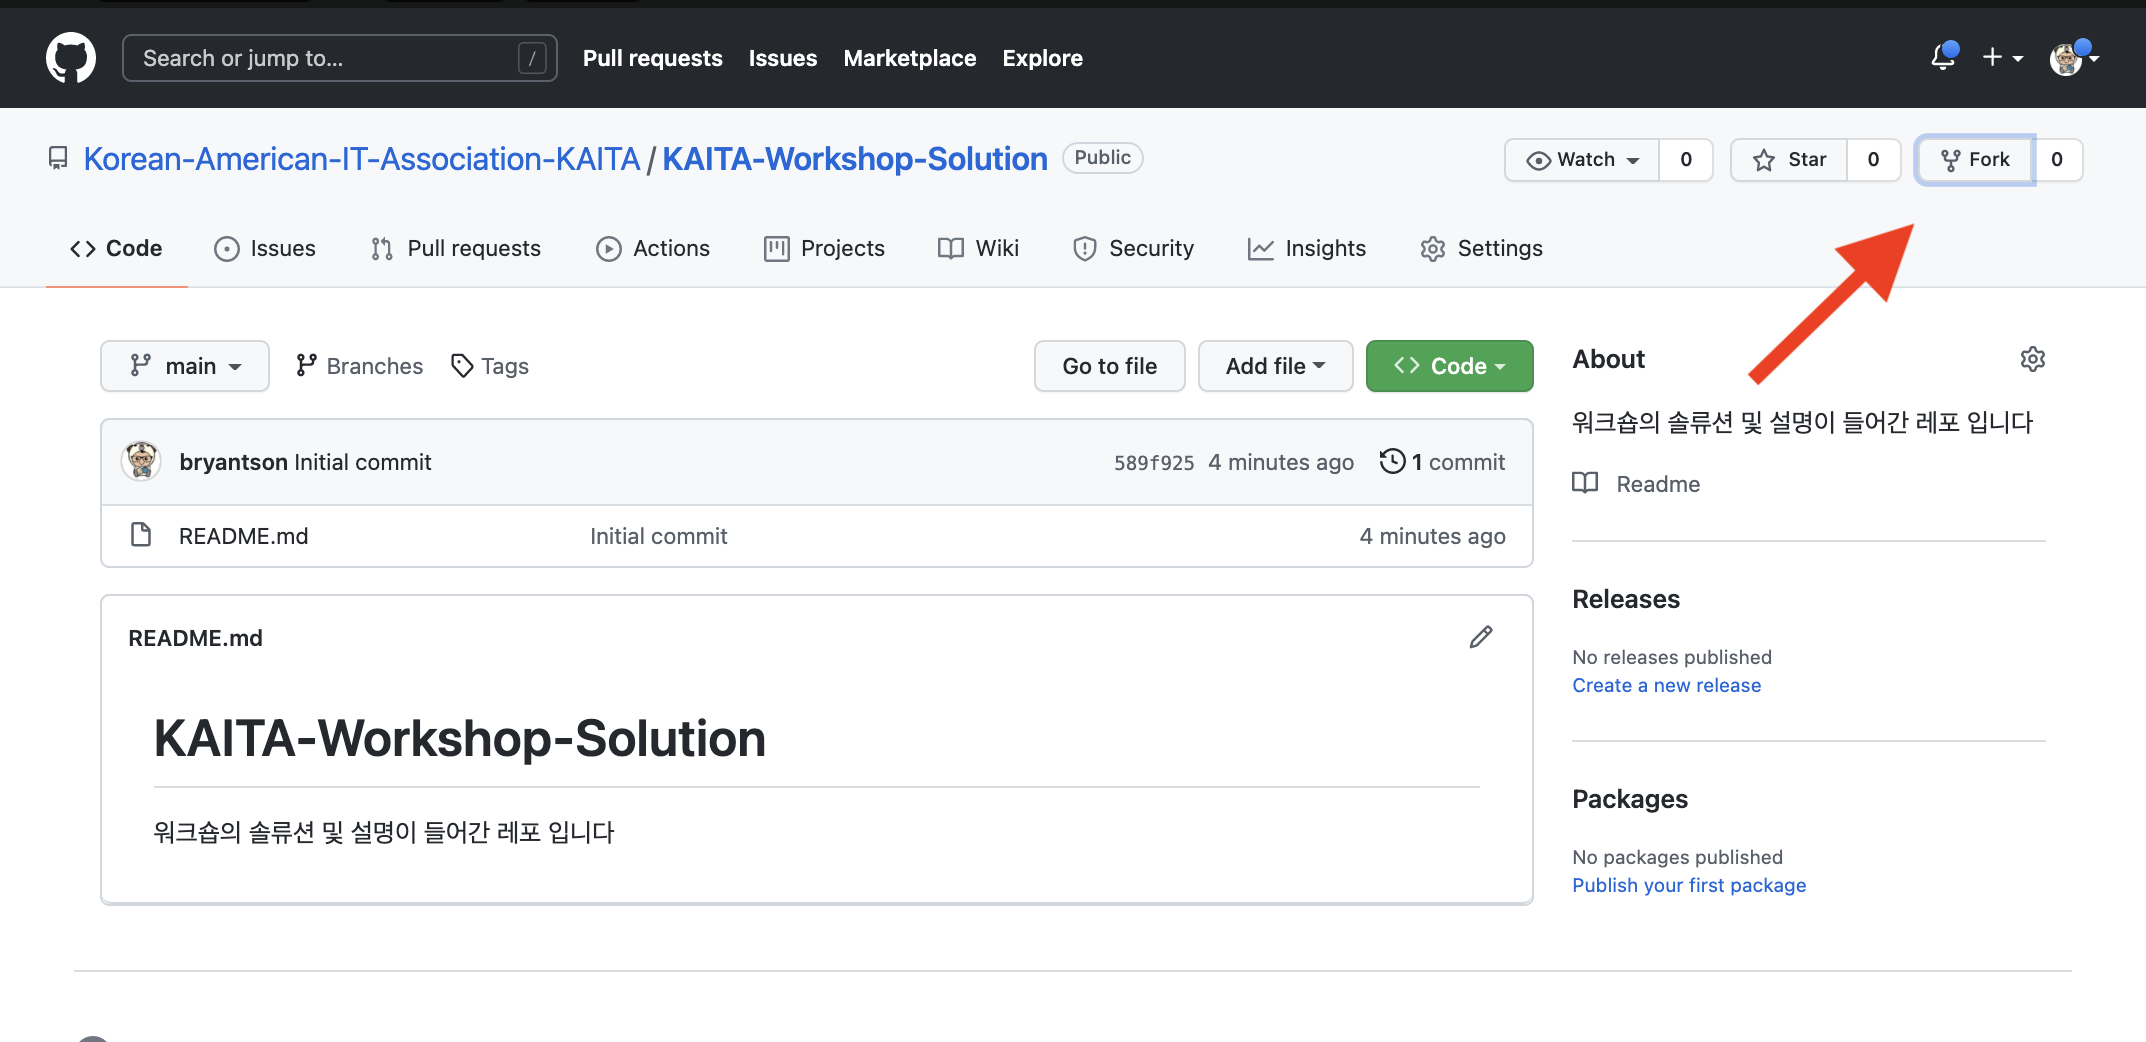This screenshot has width=2146, height=1042.
Task: Click the slash shortcut key hint
Action: coord(532,58)
